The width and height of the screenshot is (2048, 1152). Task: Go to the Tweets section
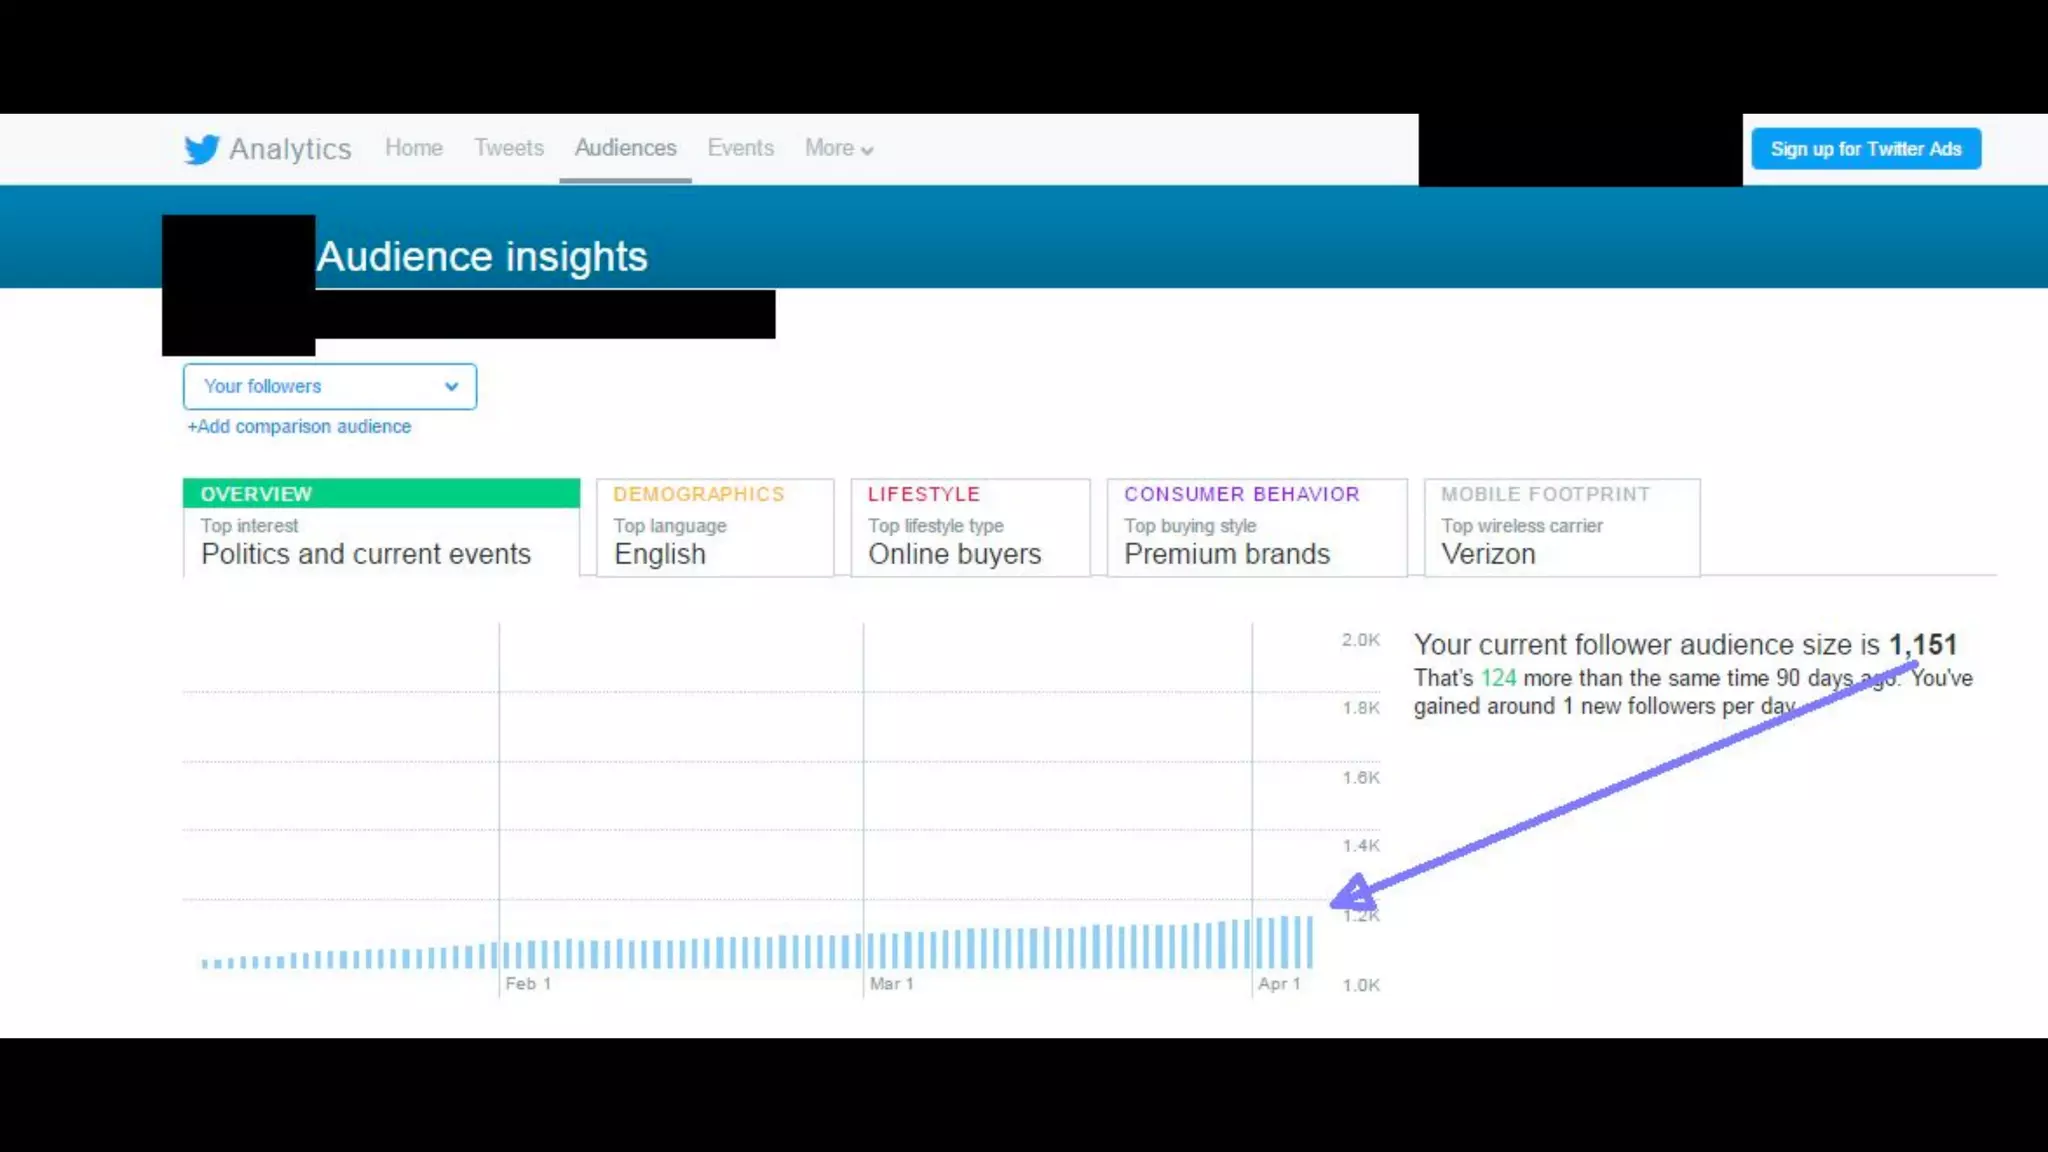tap(508, 148)
